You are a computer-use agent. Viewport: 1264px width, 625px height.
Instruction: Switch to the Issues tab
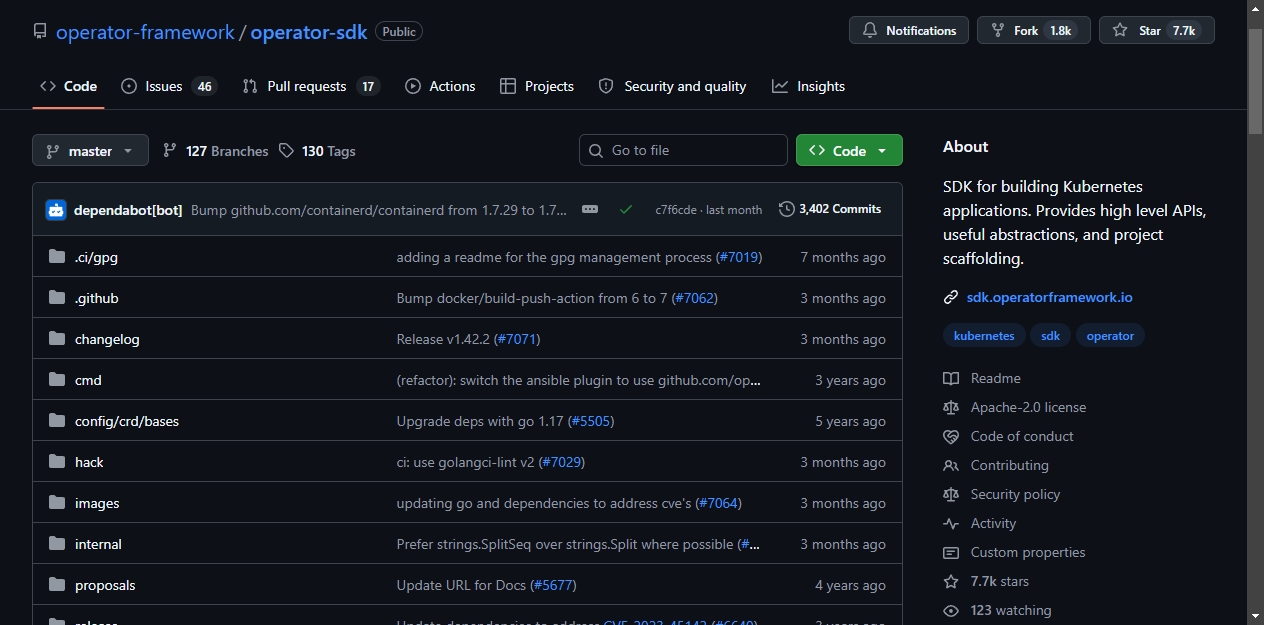tap(169, 86)
